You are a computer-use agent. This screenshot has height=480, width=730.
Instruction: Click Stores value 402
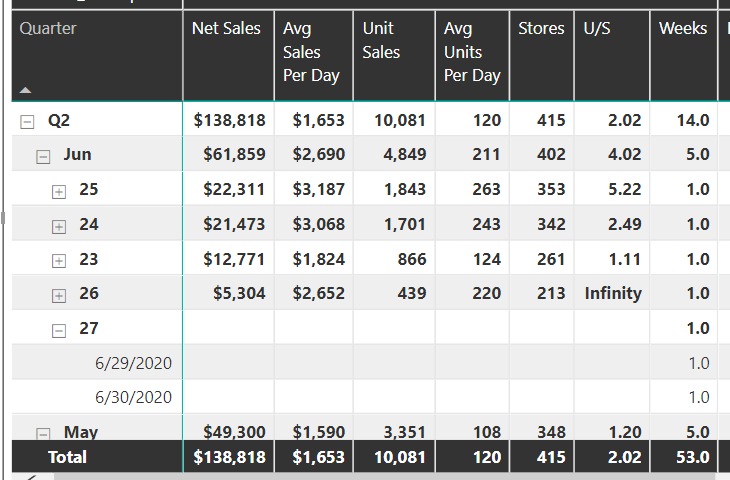pyautogui.click(x=551, y=154)
